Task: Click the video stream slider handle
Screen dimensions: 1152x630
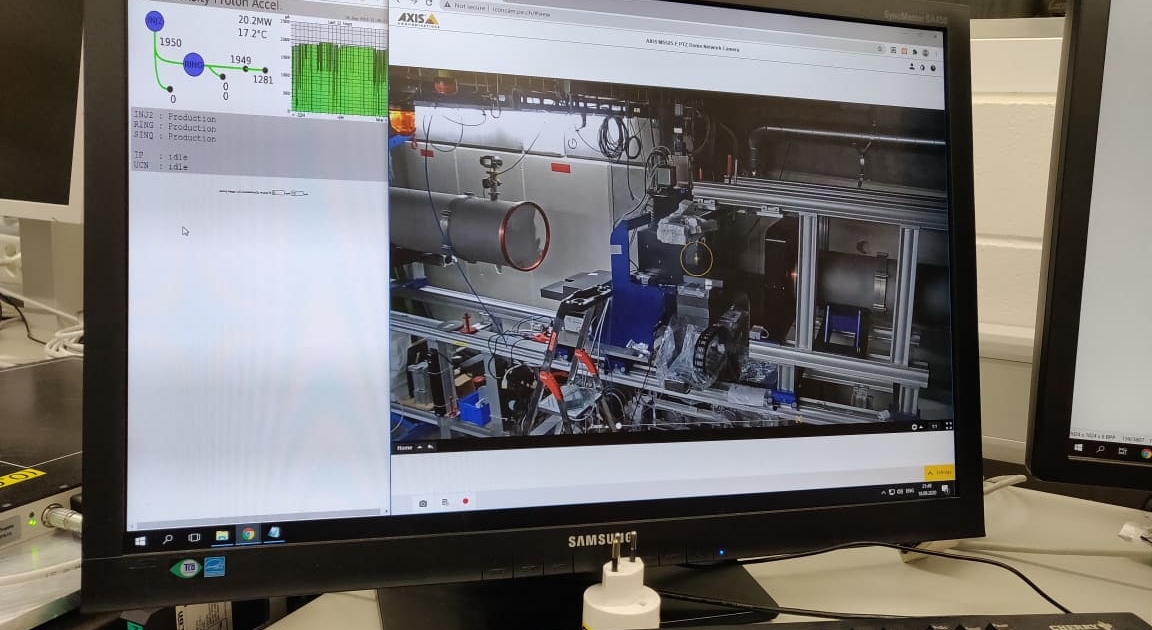Action: pyautogui.click(x=619, y=426)
